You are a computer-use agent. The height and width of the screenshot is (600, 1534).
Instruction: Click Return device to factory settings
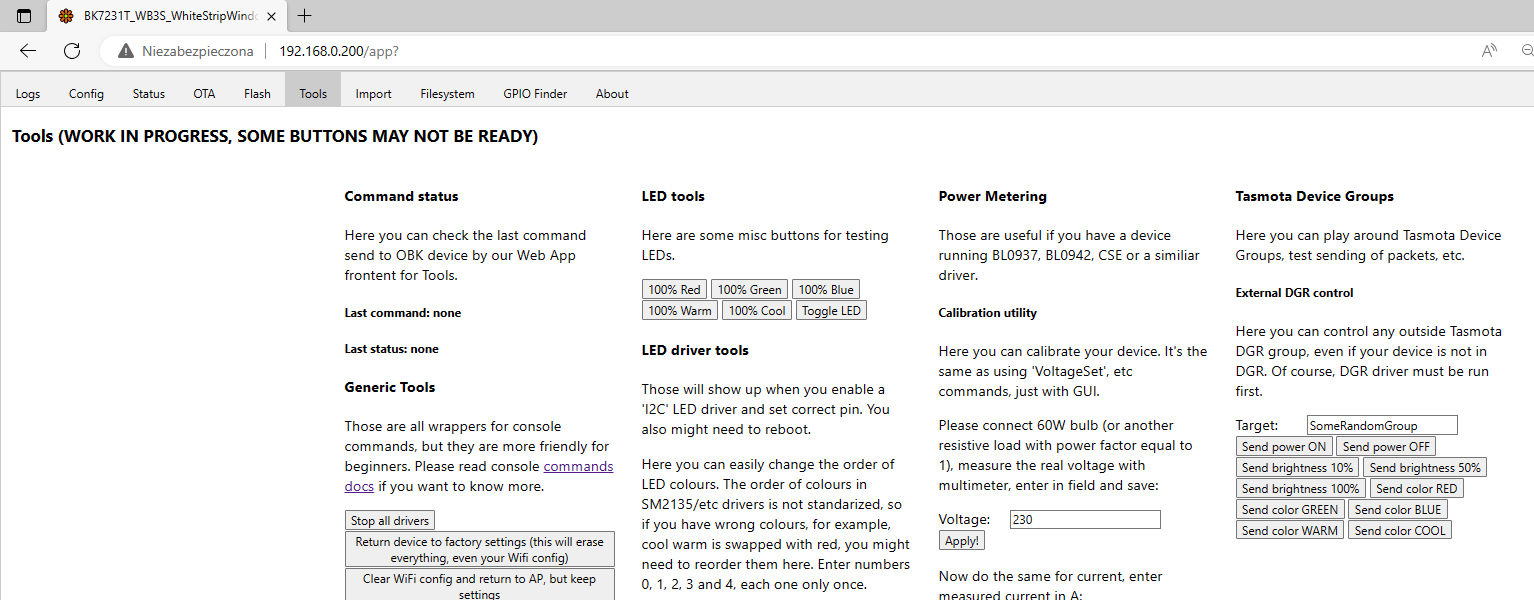[x=480, y=550]
